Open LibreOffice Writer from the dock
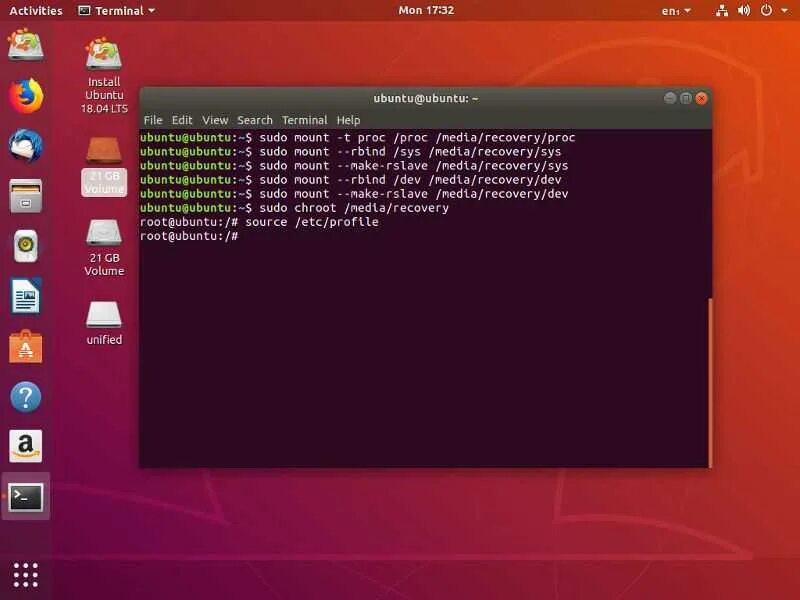This screenshot has height=600, width=800. [26, 295]
